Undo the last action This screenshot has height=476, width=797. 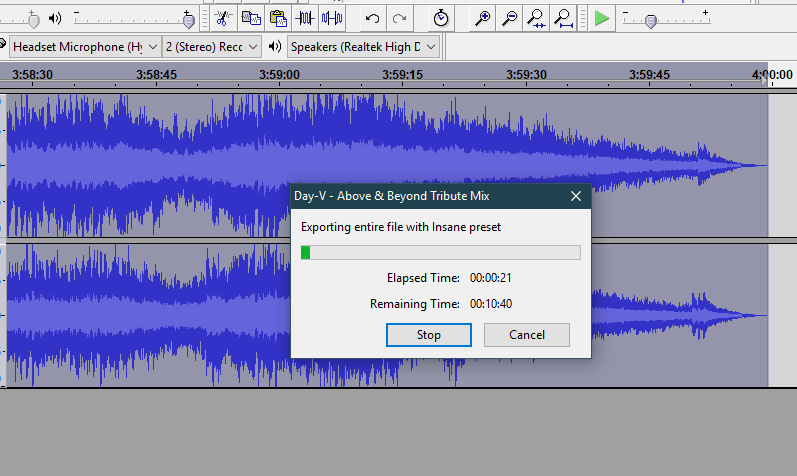pos(373,19)
